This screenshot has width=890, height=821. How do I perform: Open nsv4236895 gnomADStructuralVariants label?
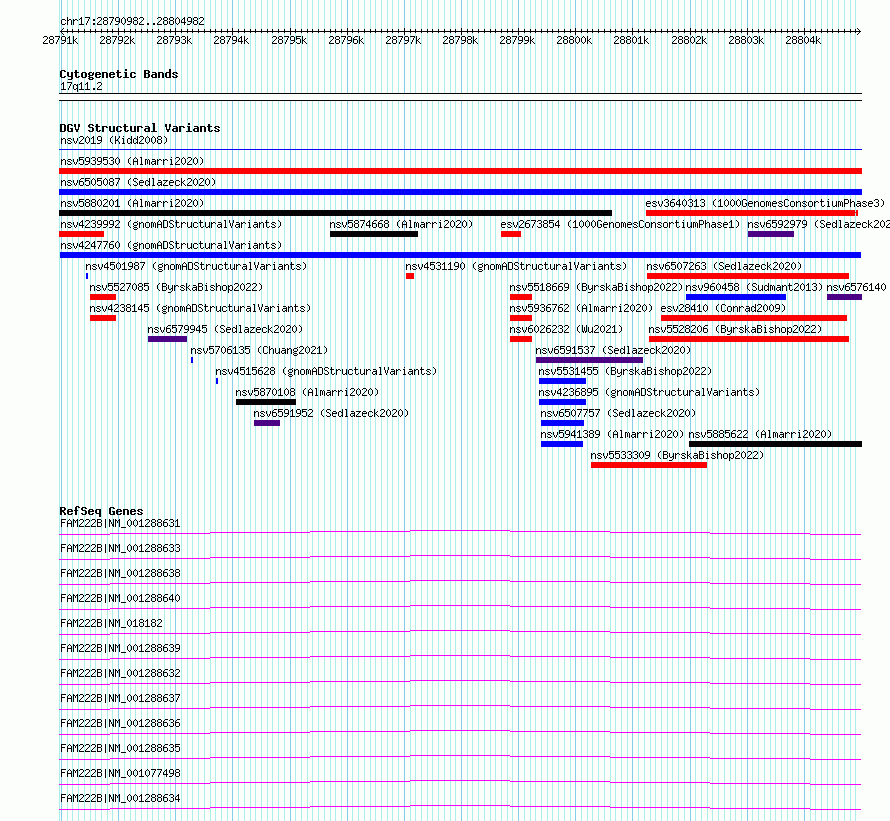coord(649,392)
